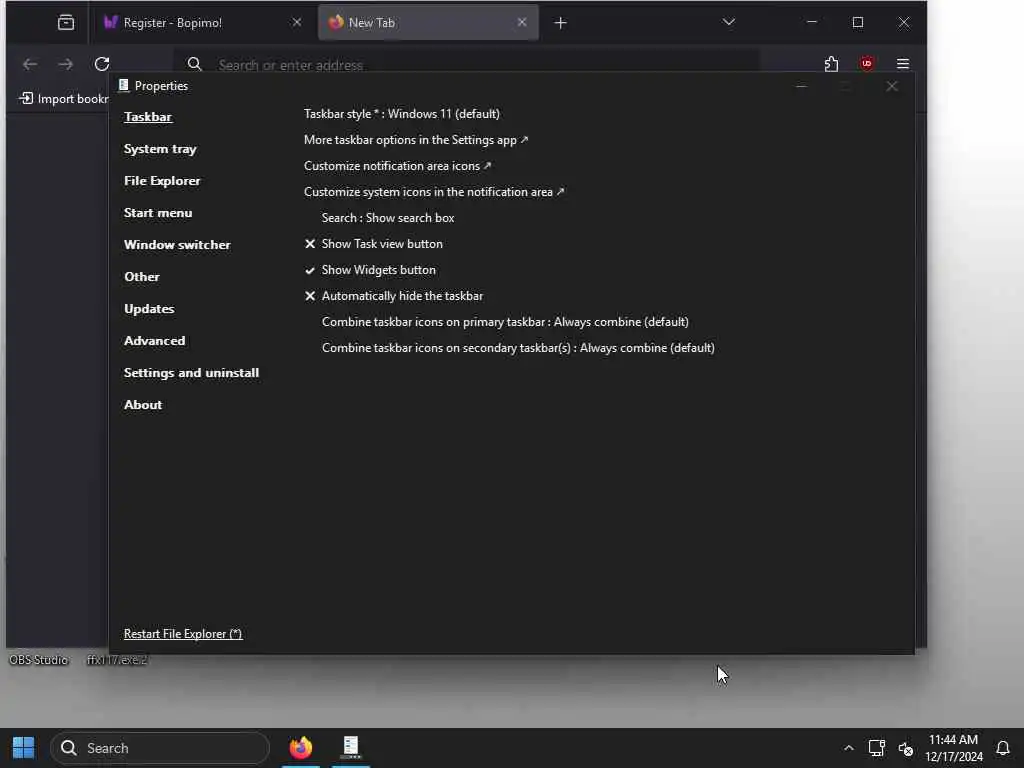Open Firefox hamburger application menu

(x=903, y=63)
